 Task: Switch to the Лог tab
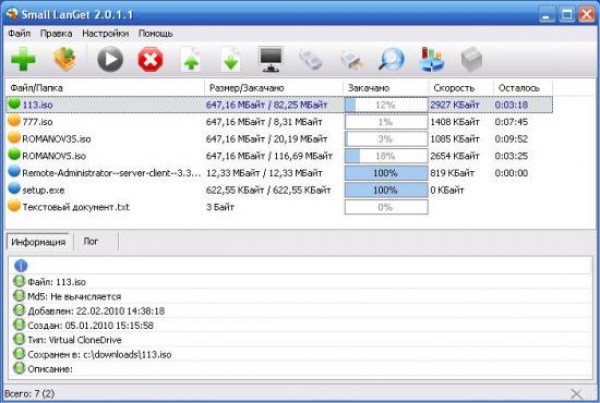(x=91, y=241)
